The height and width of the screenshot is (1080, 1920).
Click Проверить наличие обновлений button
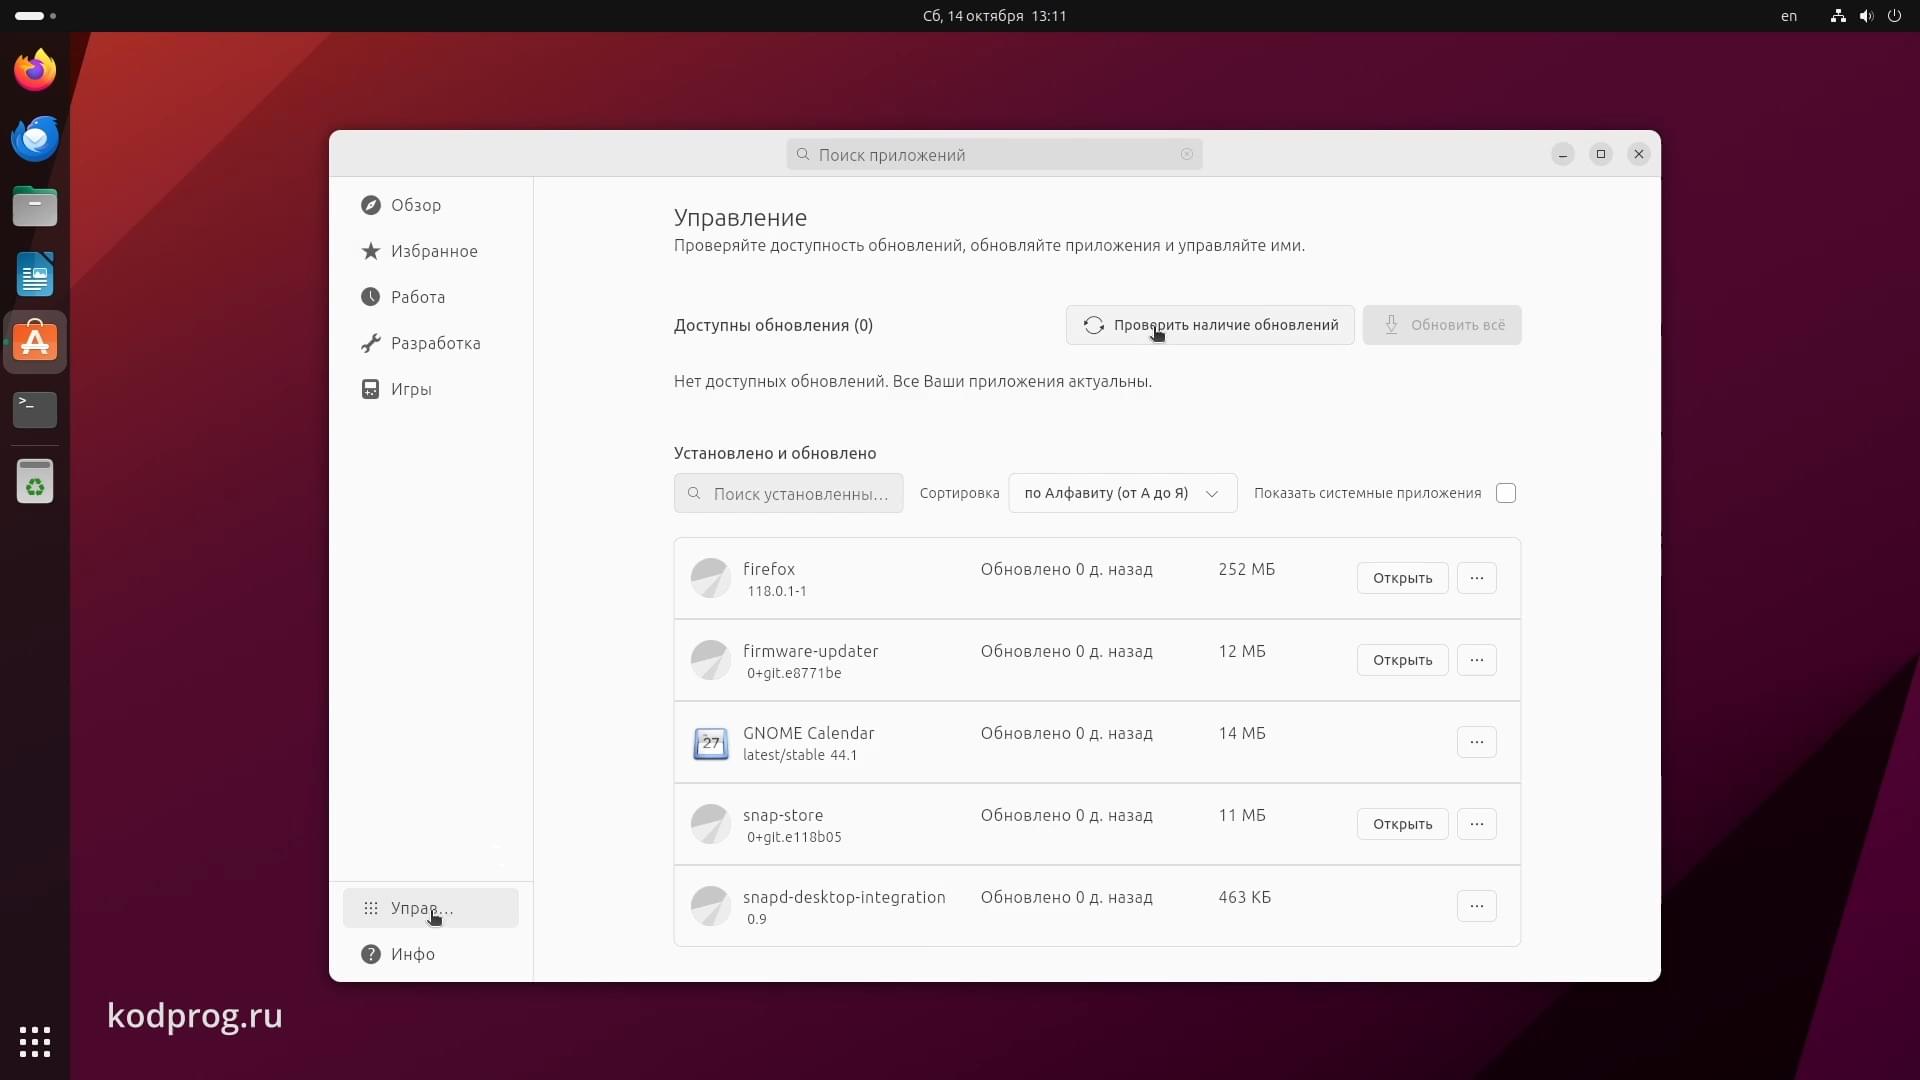[1210, 325]
